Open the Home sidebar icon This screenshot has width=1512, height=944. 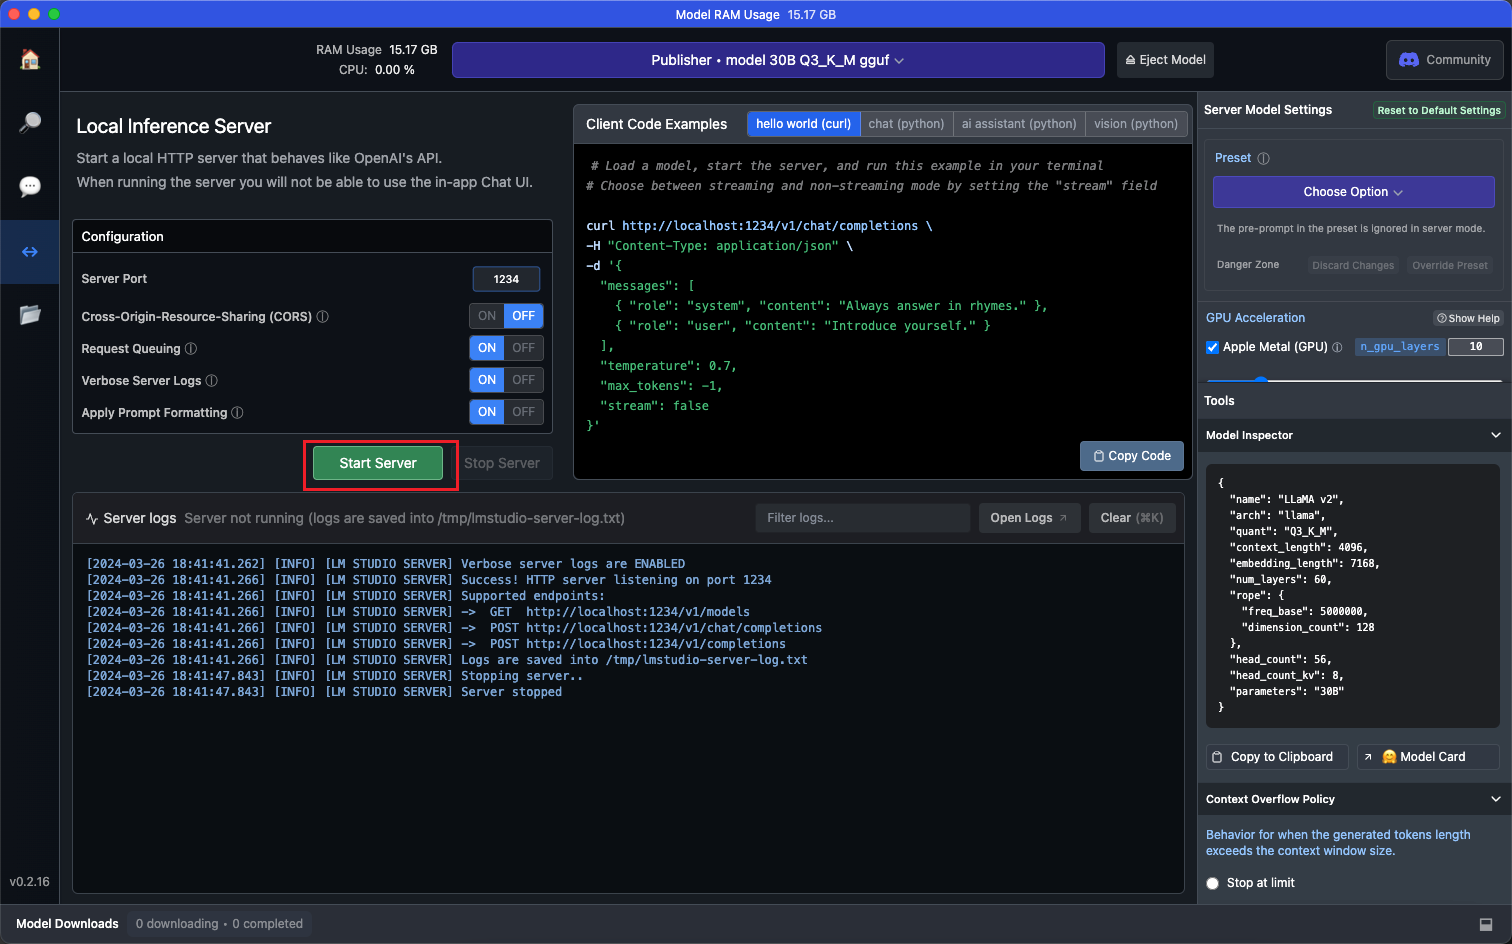(x=30, y=60)
